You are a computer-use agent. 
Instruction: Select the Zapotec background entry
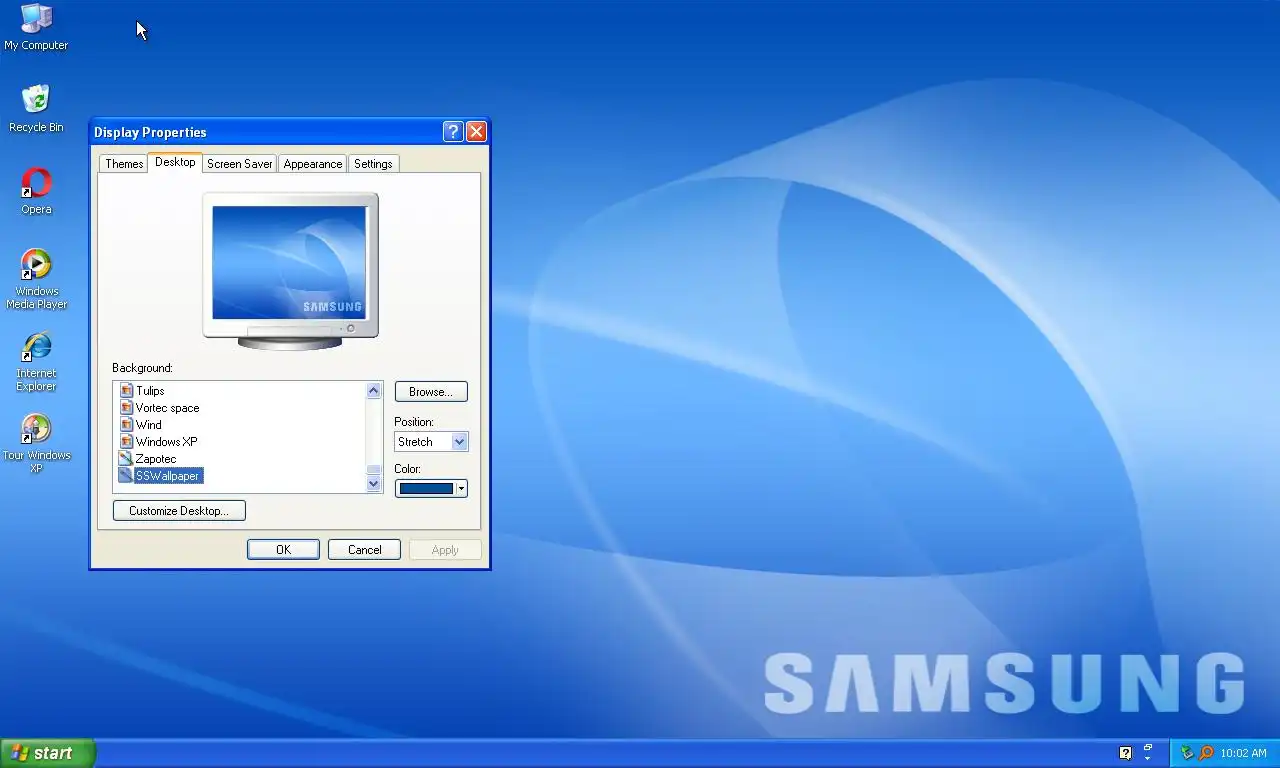155,459
